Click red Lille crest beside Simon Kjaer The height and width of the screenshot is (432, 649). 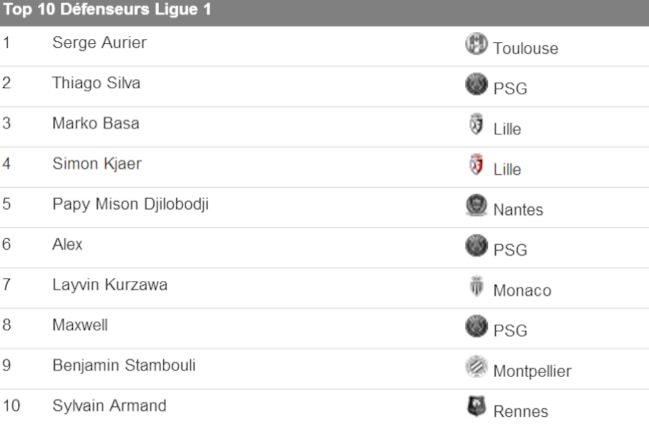pyautogui.click(x=476, y=164)
